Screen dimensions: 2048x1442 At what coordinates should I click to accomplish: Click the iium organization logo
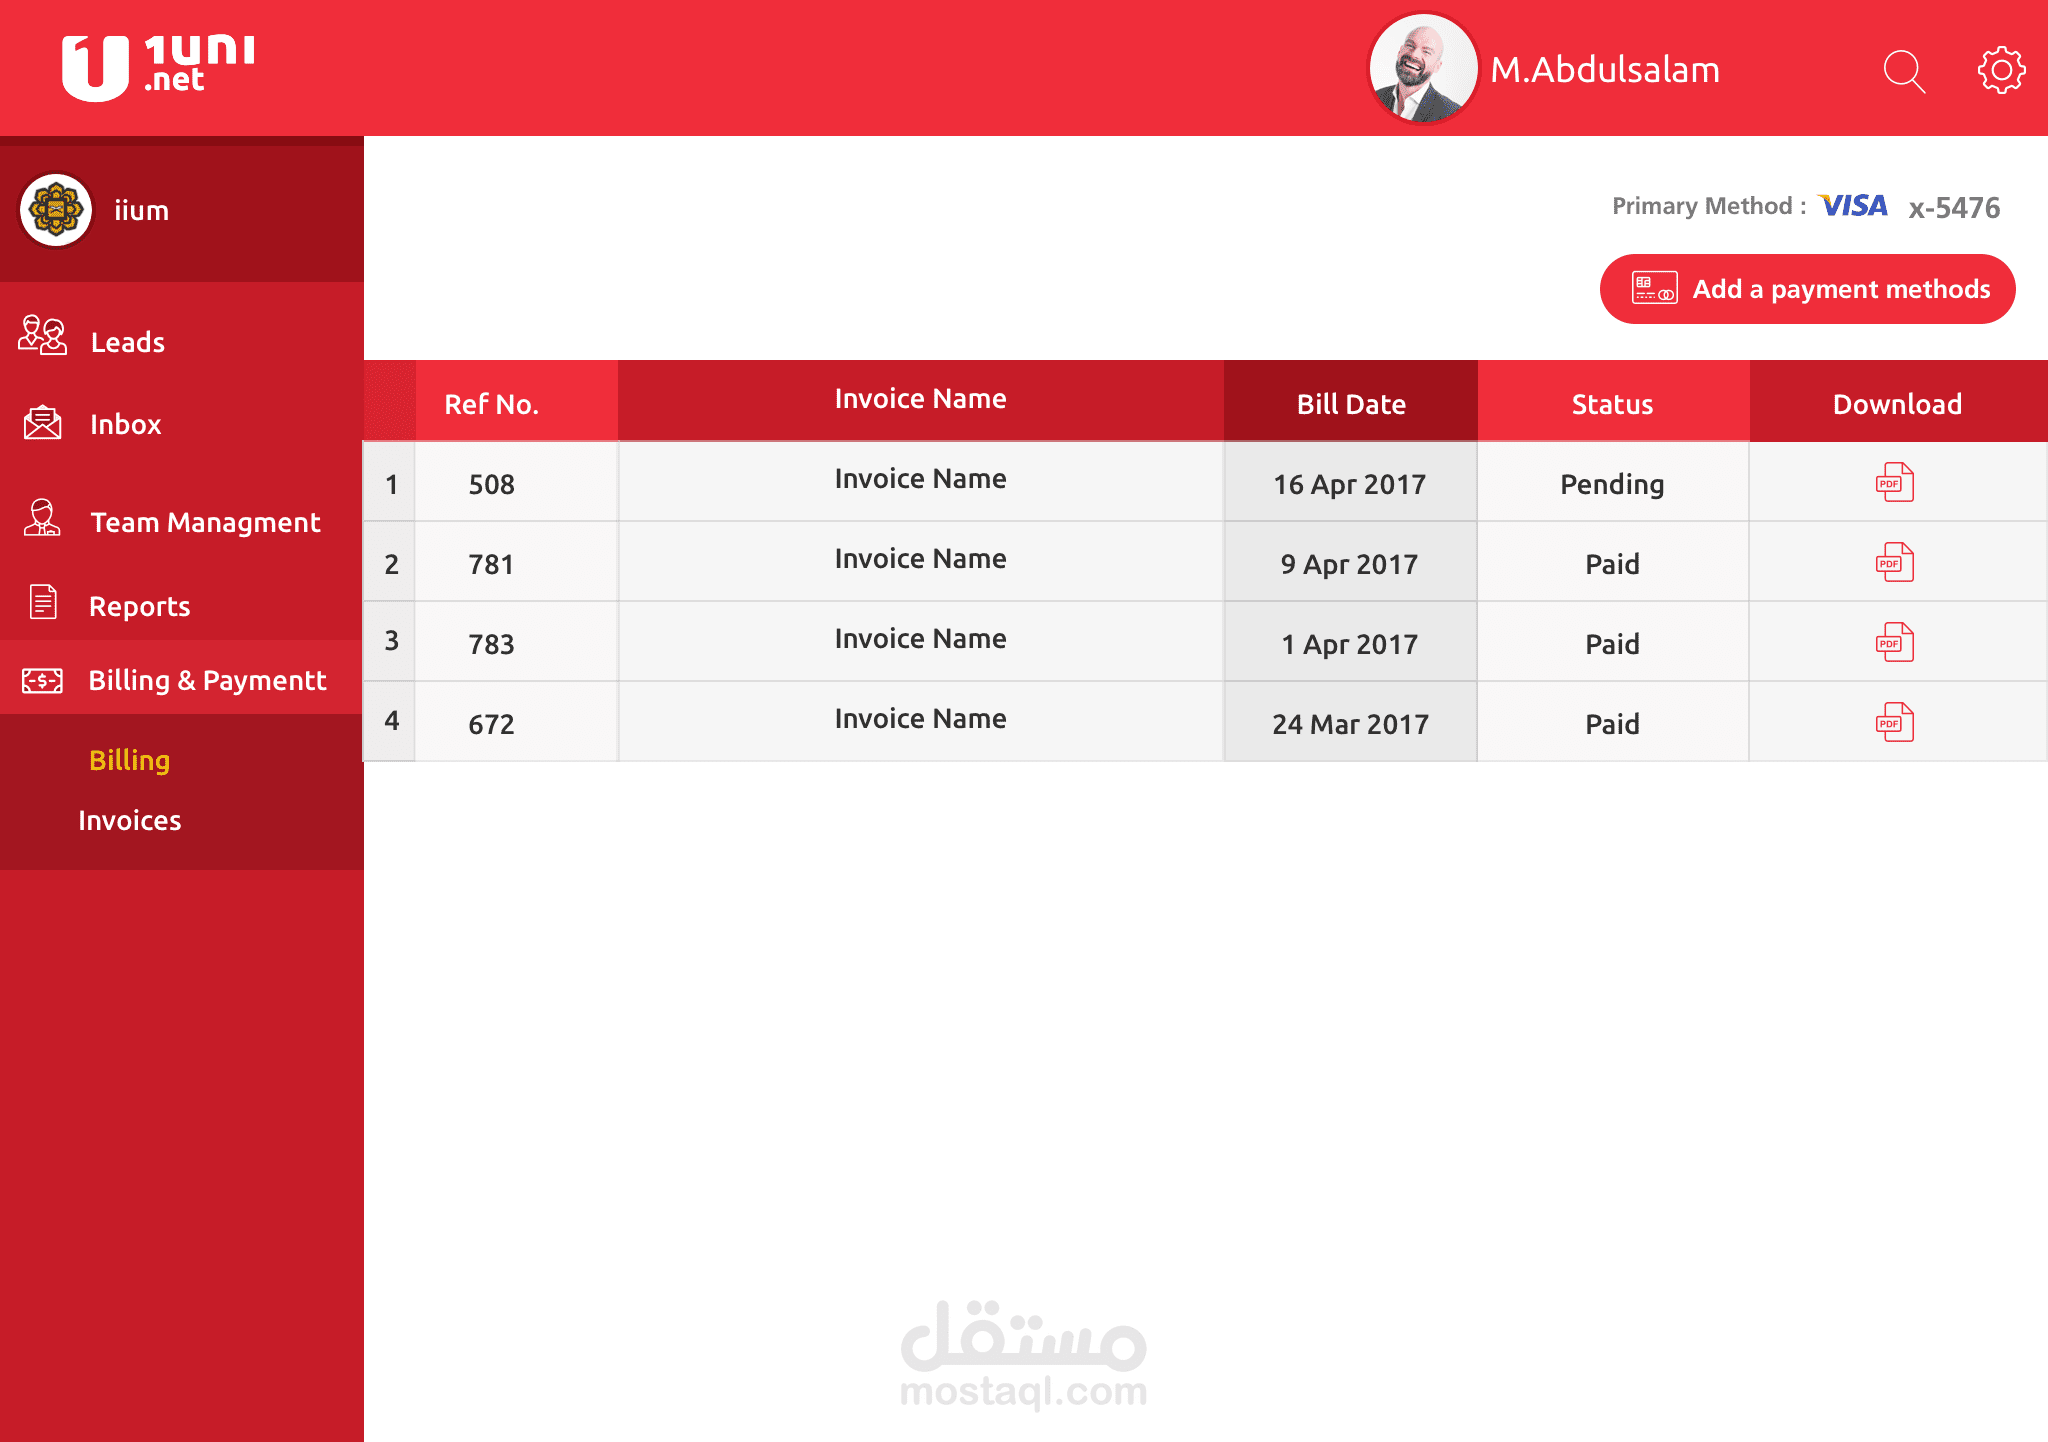pos(56,210)
